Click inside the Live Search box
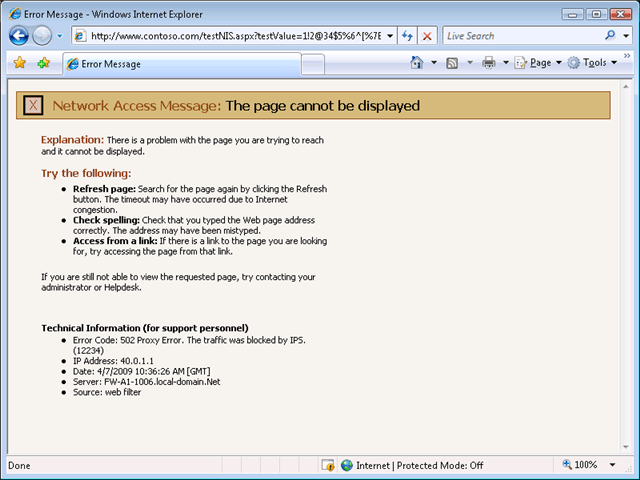This screenshot has height=480, width=640. coord(520,35)
